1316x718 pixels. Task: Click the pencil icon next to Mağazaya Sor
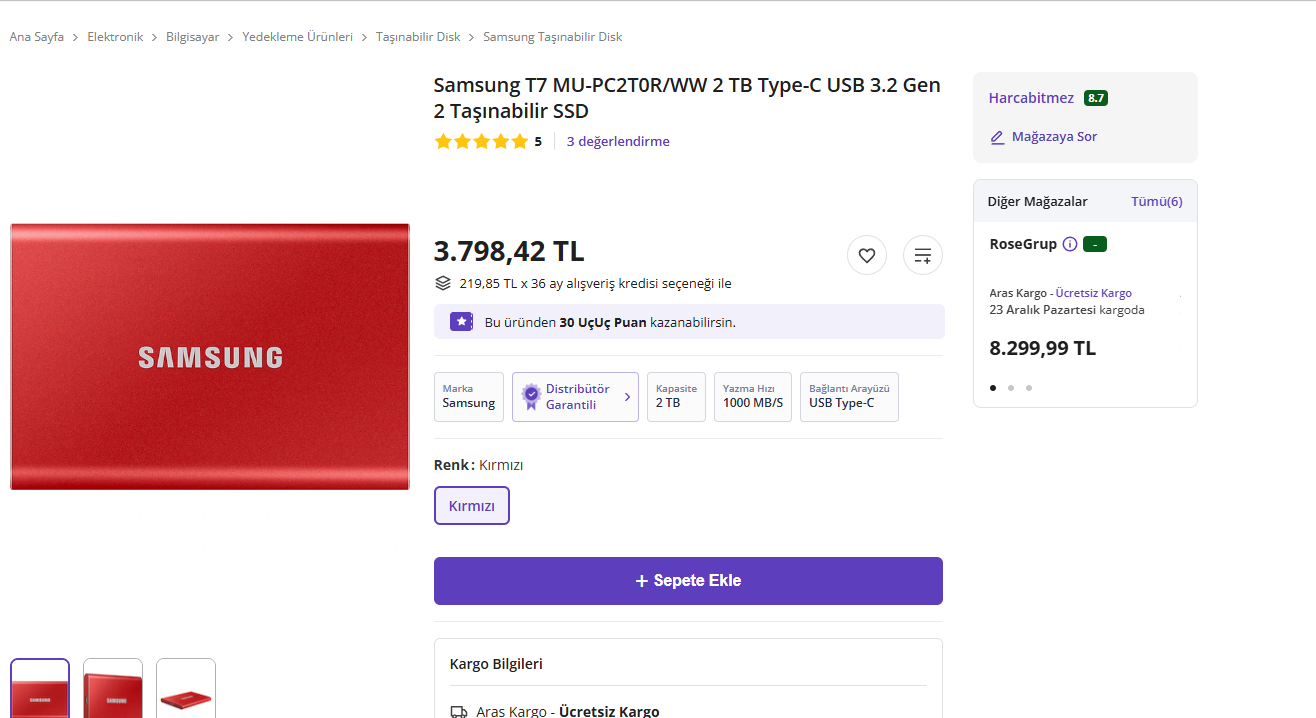(997, 137)
